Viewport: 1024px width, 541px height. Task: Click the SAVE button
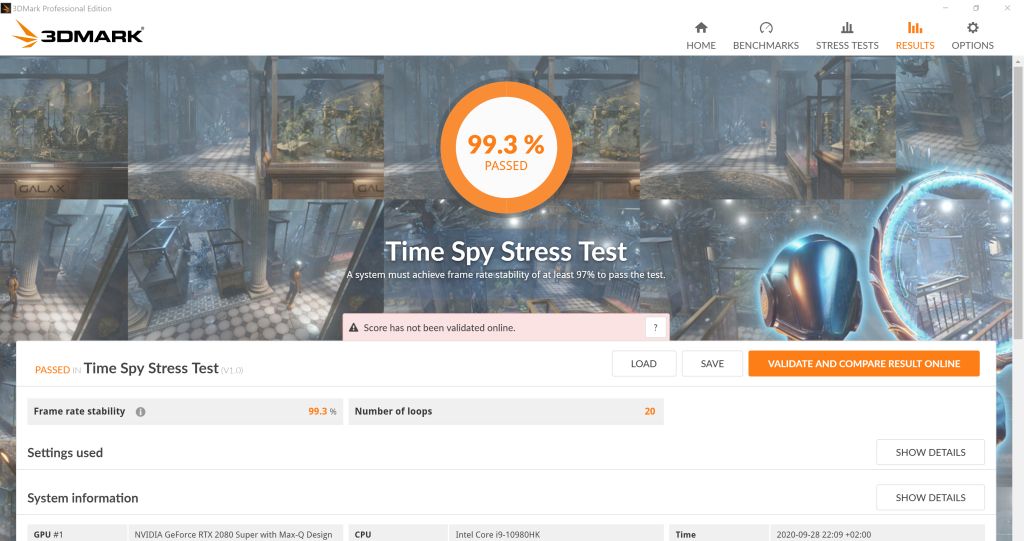[712, 363]
